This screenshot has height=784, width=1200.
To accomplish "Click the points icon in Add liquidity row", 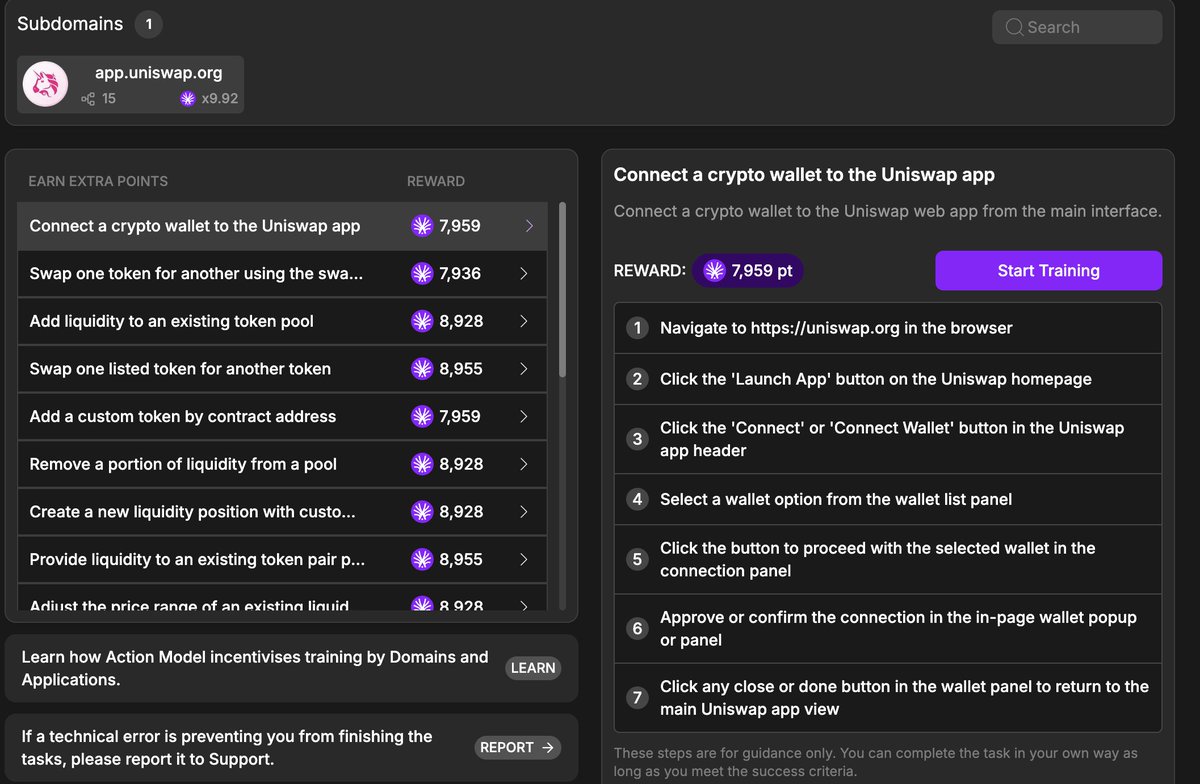I will pyautogui.click(x=422, y=321).
